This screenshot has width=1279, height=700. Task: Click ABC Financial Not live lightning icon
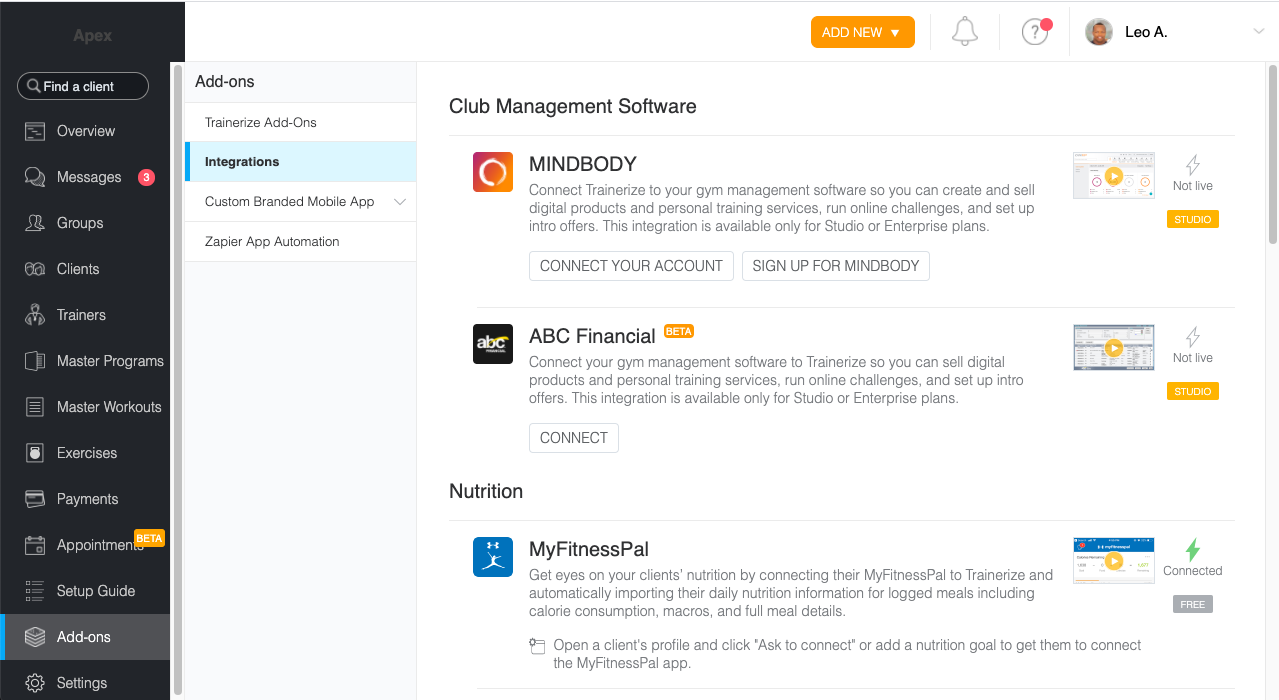[x=1193, y=337]
